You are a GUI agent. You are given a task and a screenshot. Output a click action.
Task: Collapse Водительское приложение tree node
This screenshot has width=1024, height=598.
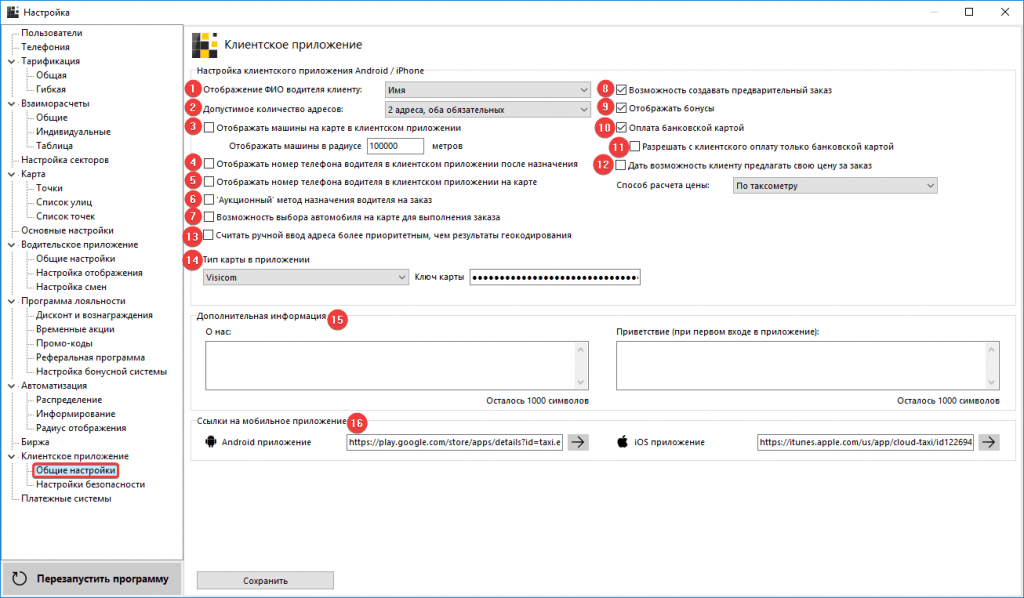click(11, 245)
